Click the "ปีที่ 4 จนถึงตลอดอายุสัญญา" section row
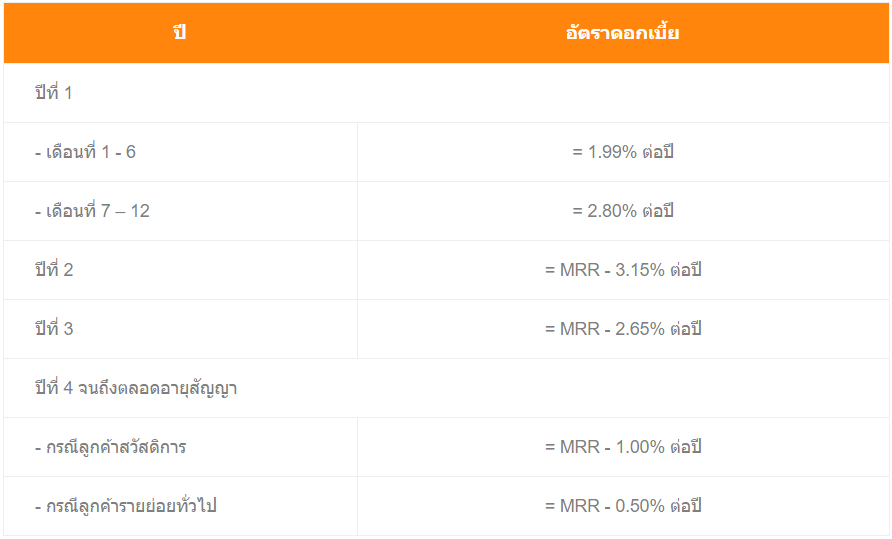 (136, 388)
